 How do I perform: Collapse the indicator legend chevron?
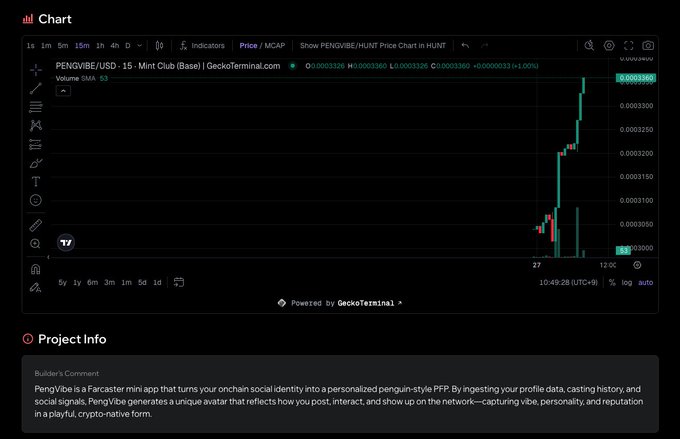63,90
